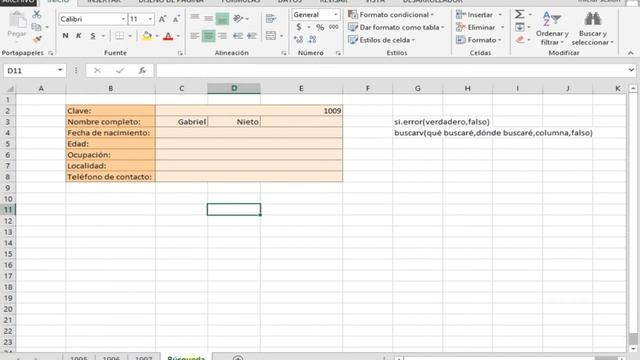640x360 pixels.
Task: Open underline style dropdown arrow
Action: [103, 36]
